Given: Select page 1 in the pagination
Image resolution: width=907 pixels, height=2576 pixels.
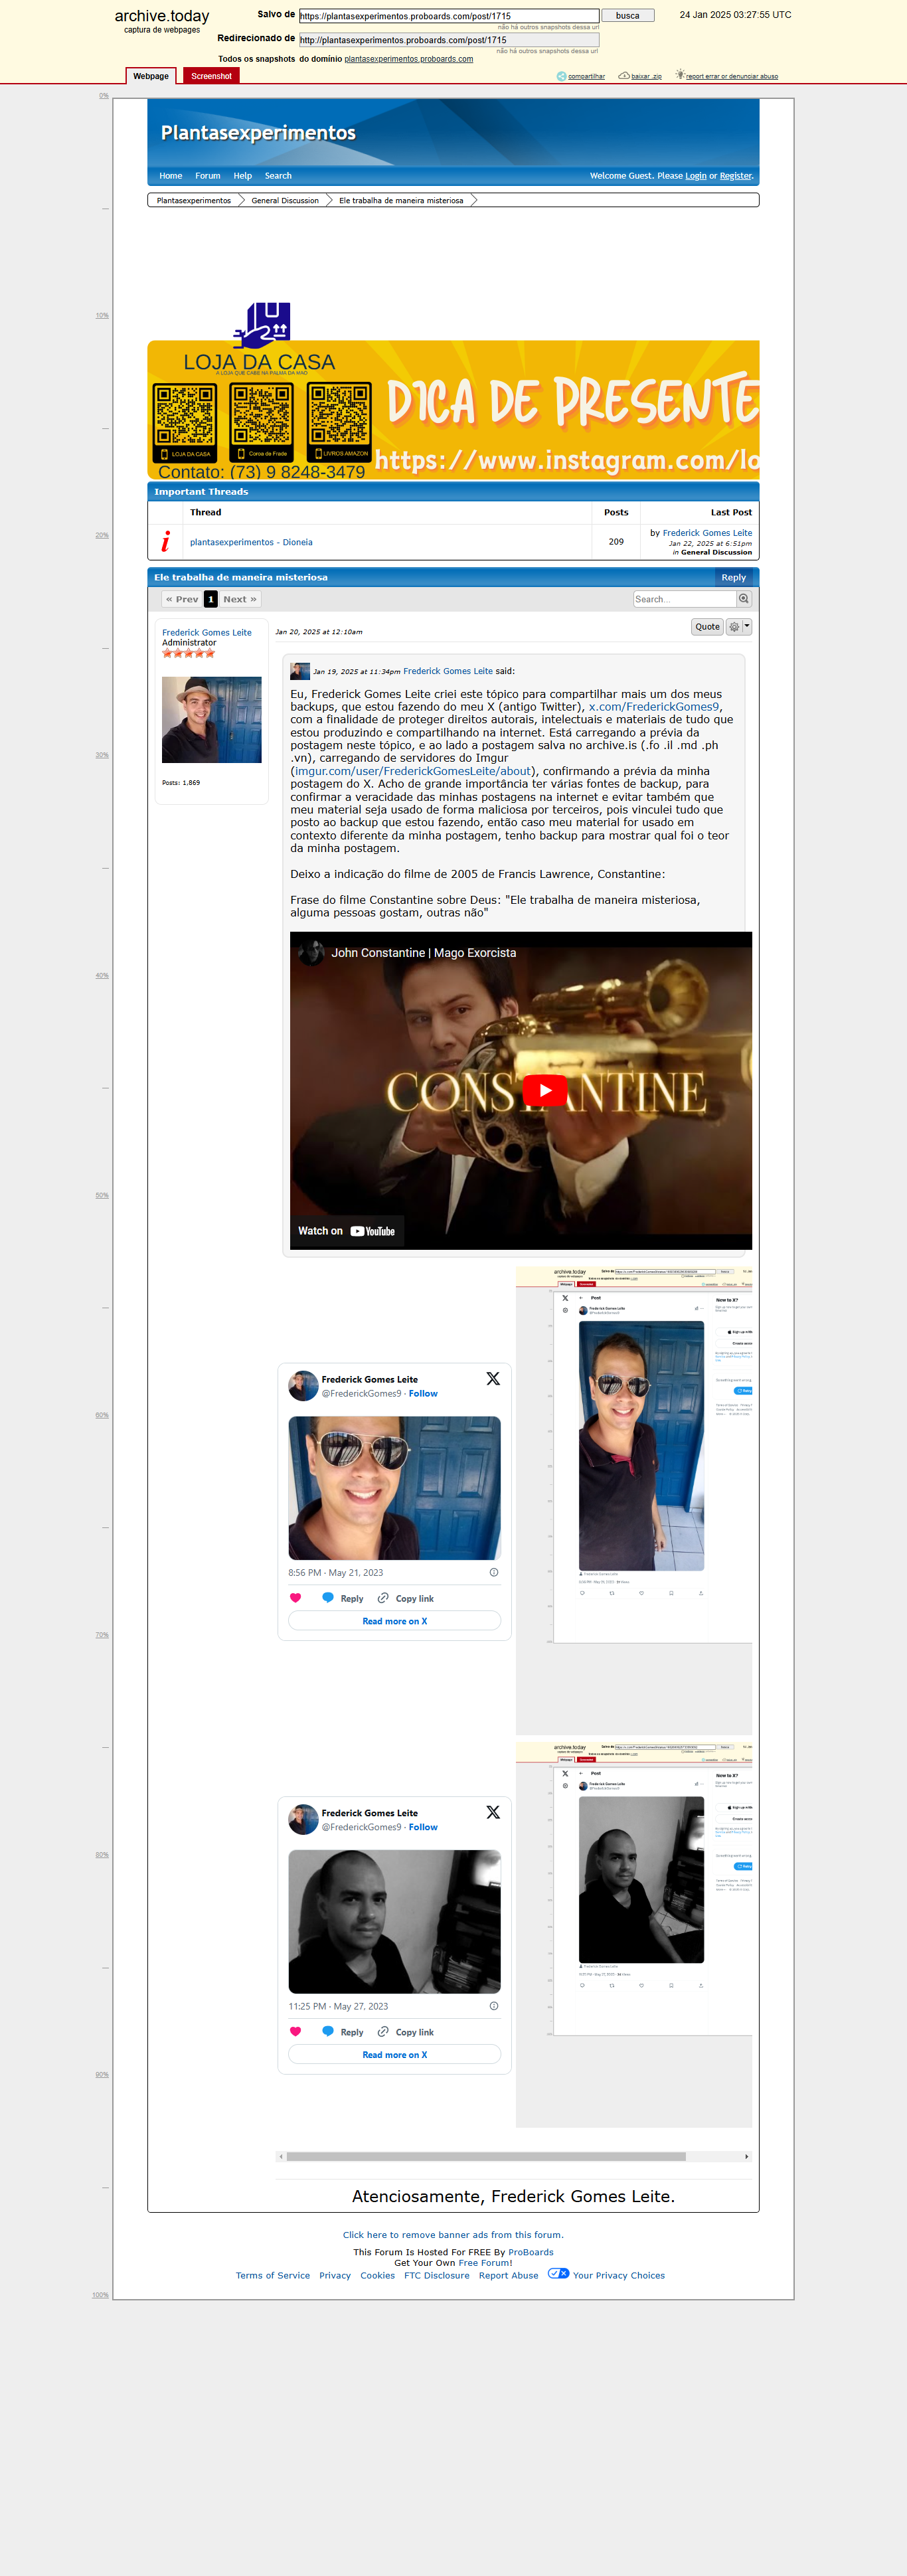Looking at the screenshot, I should click(x=211, y=599).
